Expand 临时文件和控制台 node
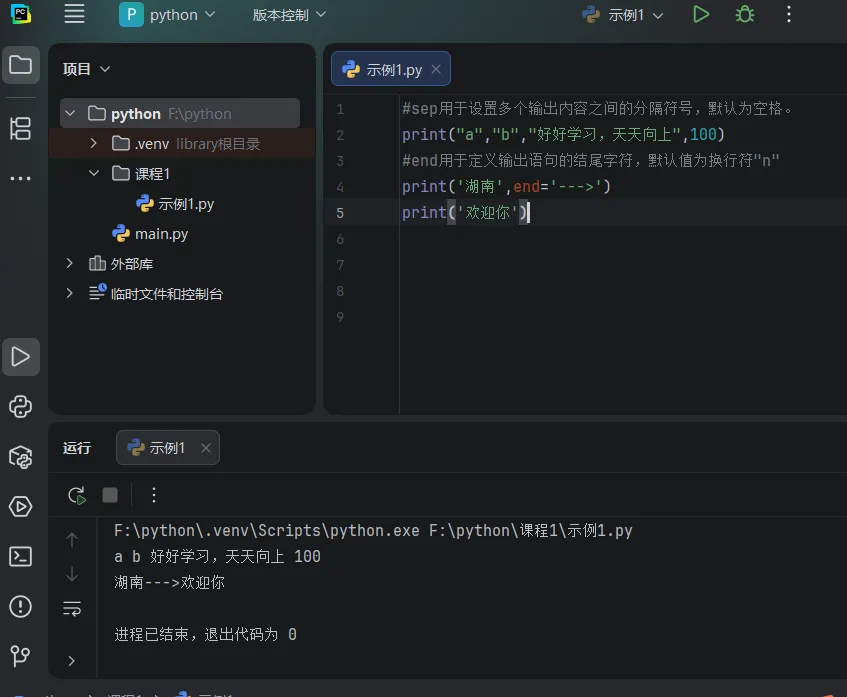Image resolution: width=847 pixels, height=697 pixels. (70, 293)
